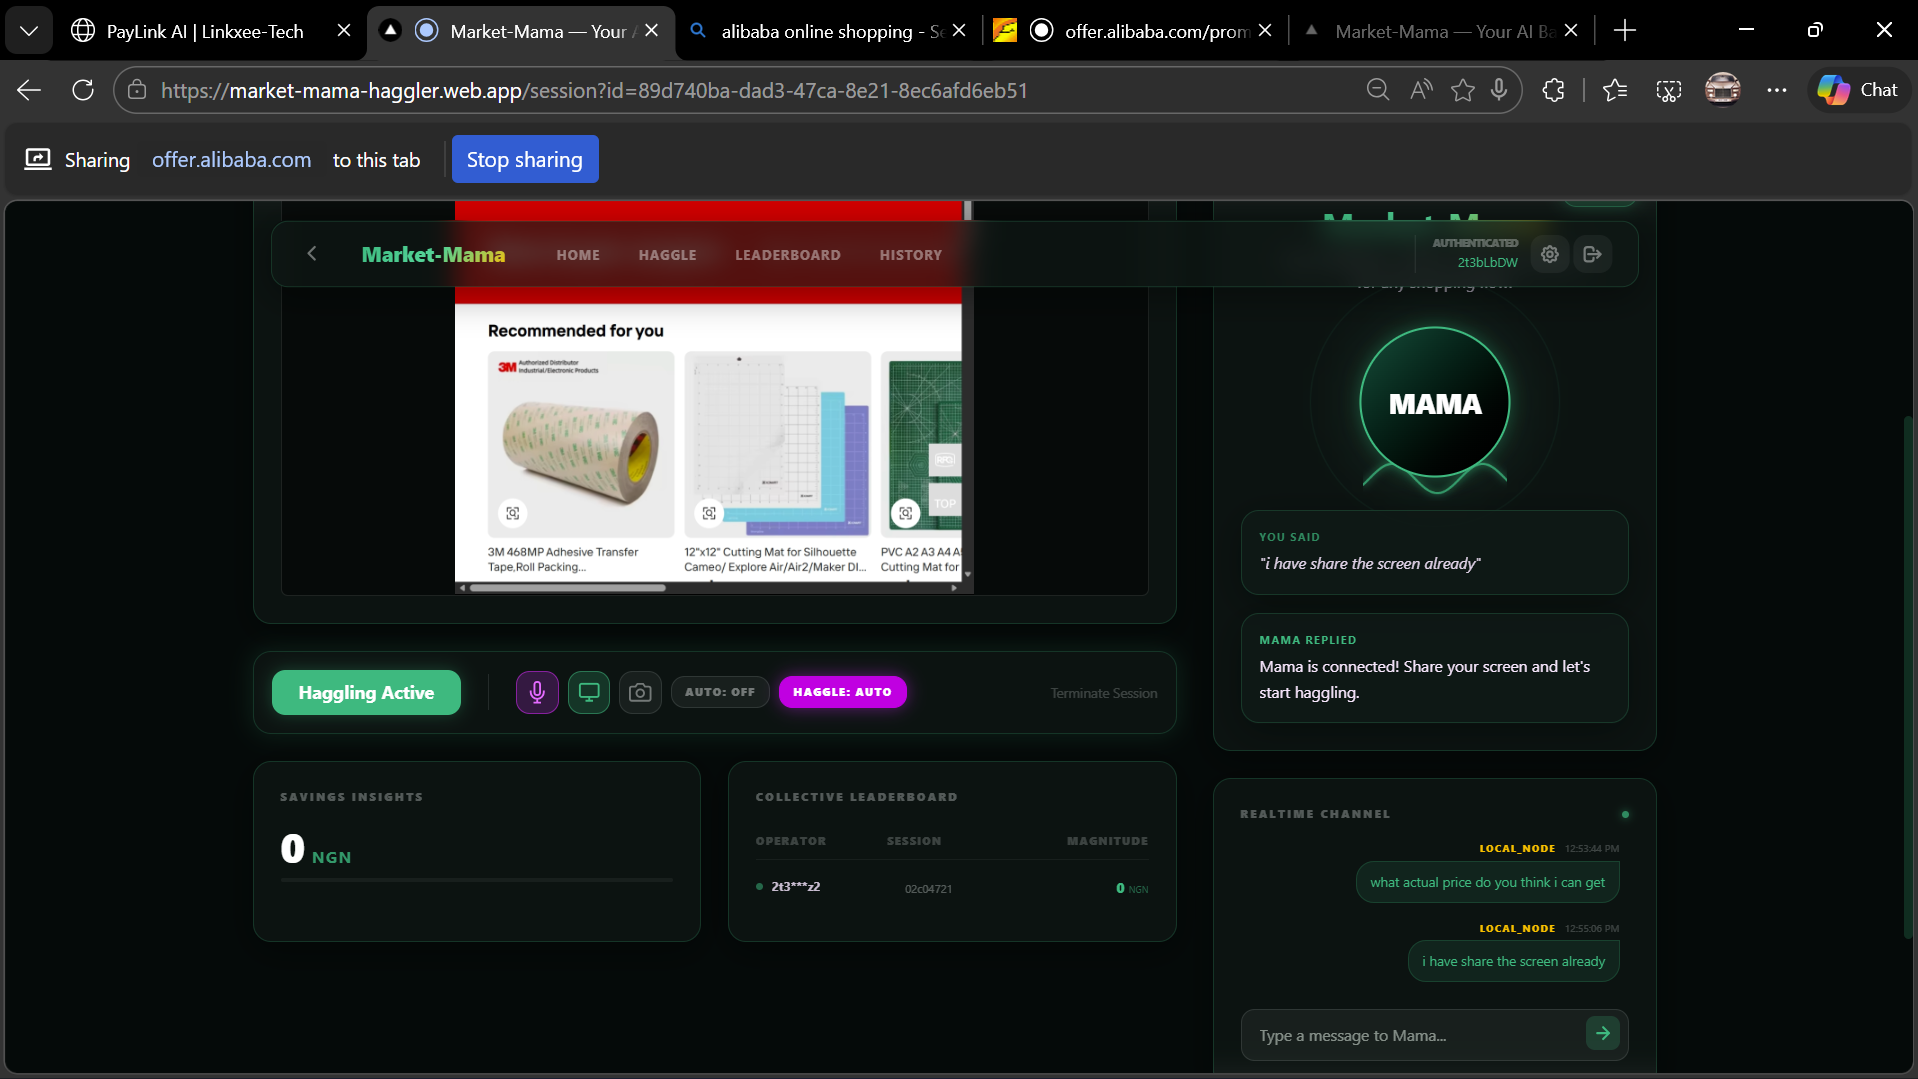The height and width of the screenshot is (1079, 1918).
Task: Click the Market-Mama logo text
Action: (x=434, y=254)
